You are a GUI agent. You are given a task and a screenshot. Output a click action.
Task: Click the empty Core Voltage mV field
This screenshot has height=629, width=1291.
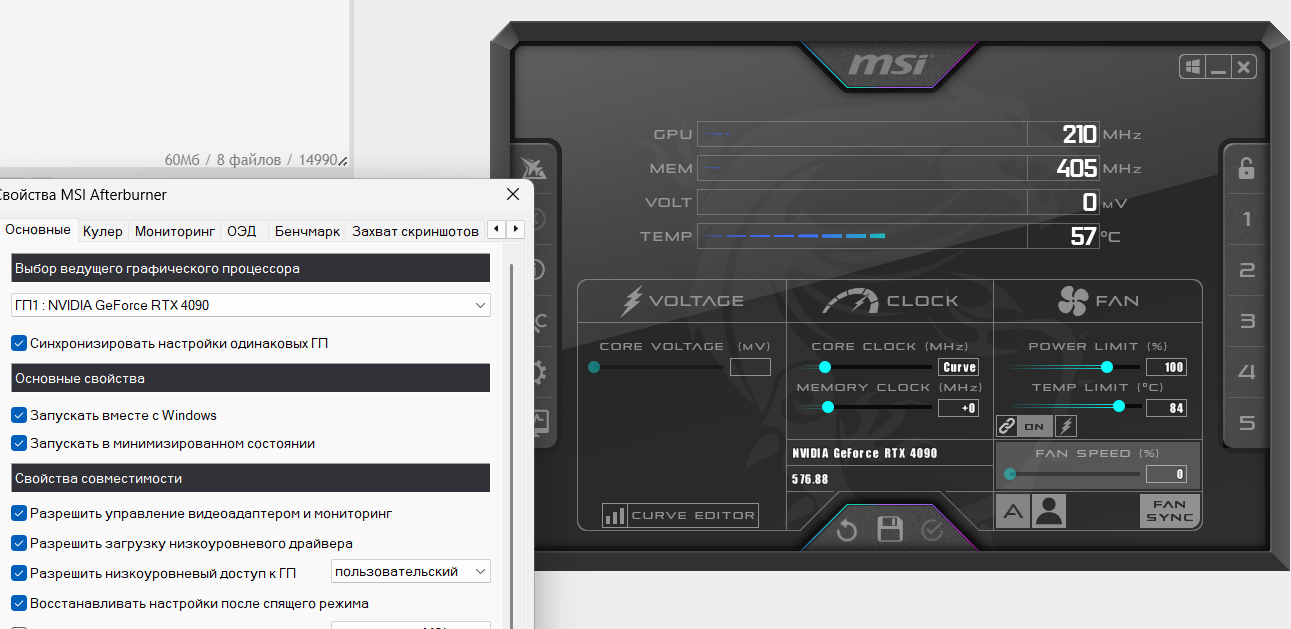750,367
